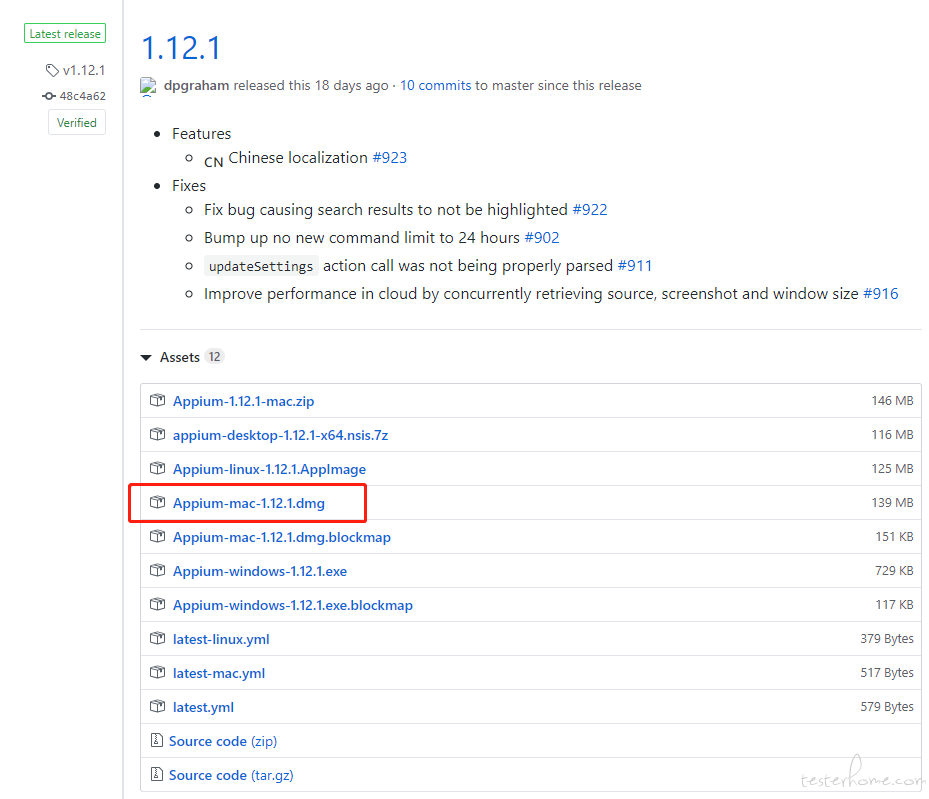This screenshot has height=799, width=929.
Task: Open pull request #923
Action: (x=390, y=158)
